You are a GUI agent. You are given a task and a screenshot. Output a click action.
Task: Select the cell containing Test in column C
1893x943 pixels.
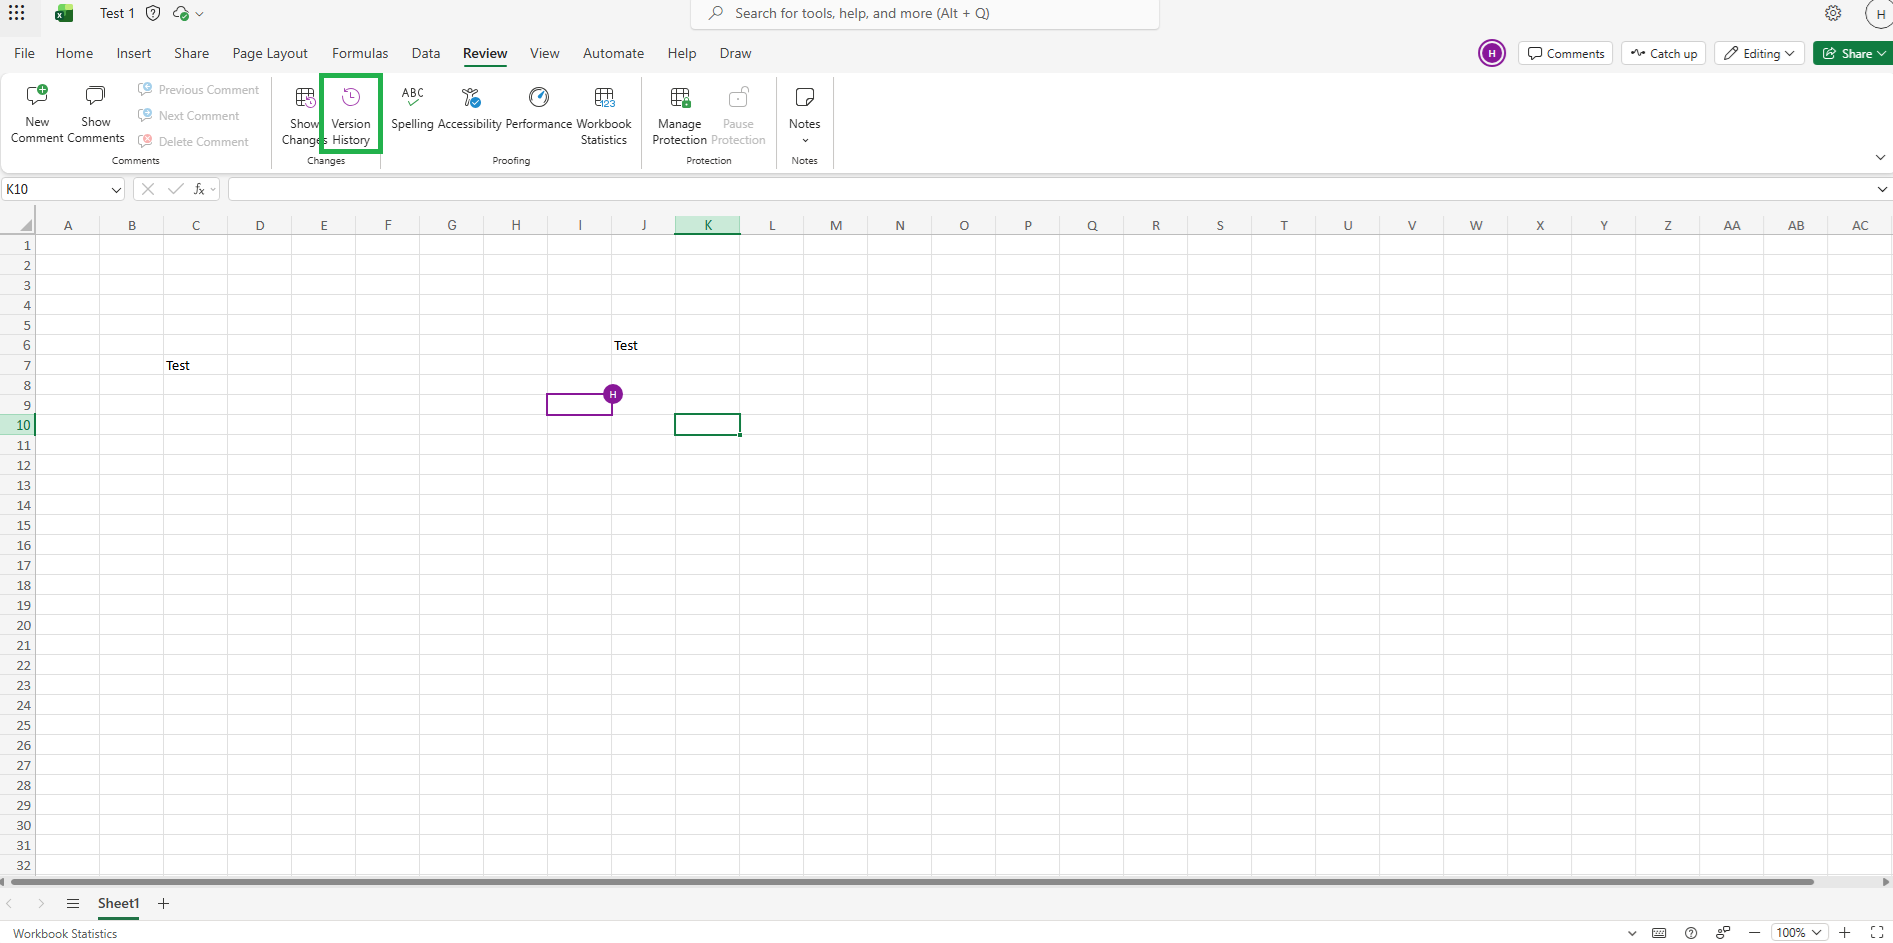click(196, 365)
